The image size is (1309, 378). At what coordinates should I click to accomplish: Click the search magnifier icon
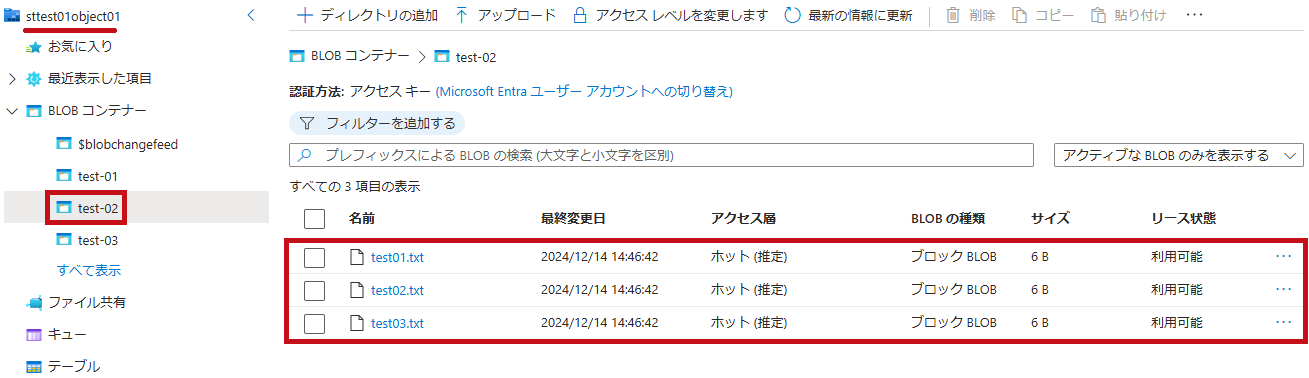[305, 155]
